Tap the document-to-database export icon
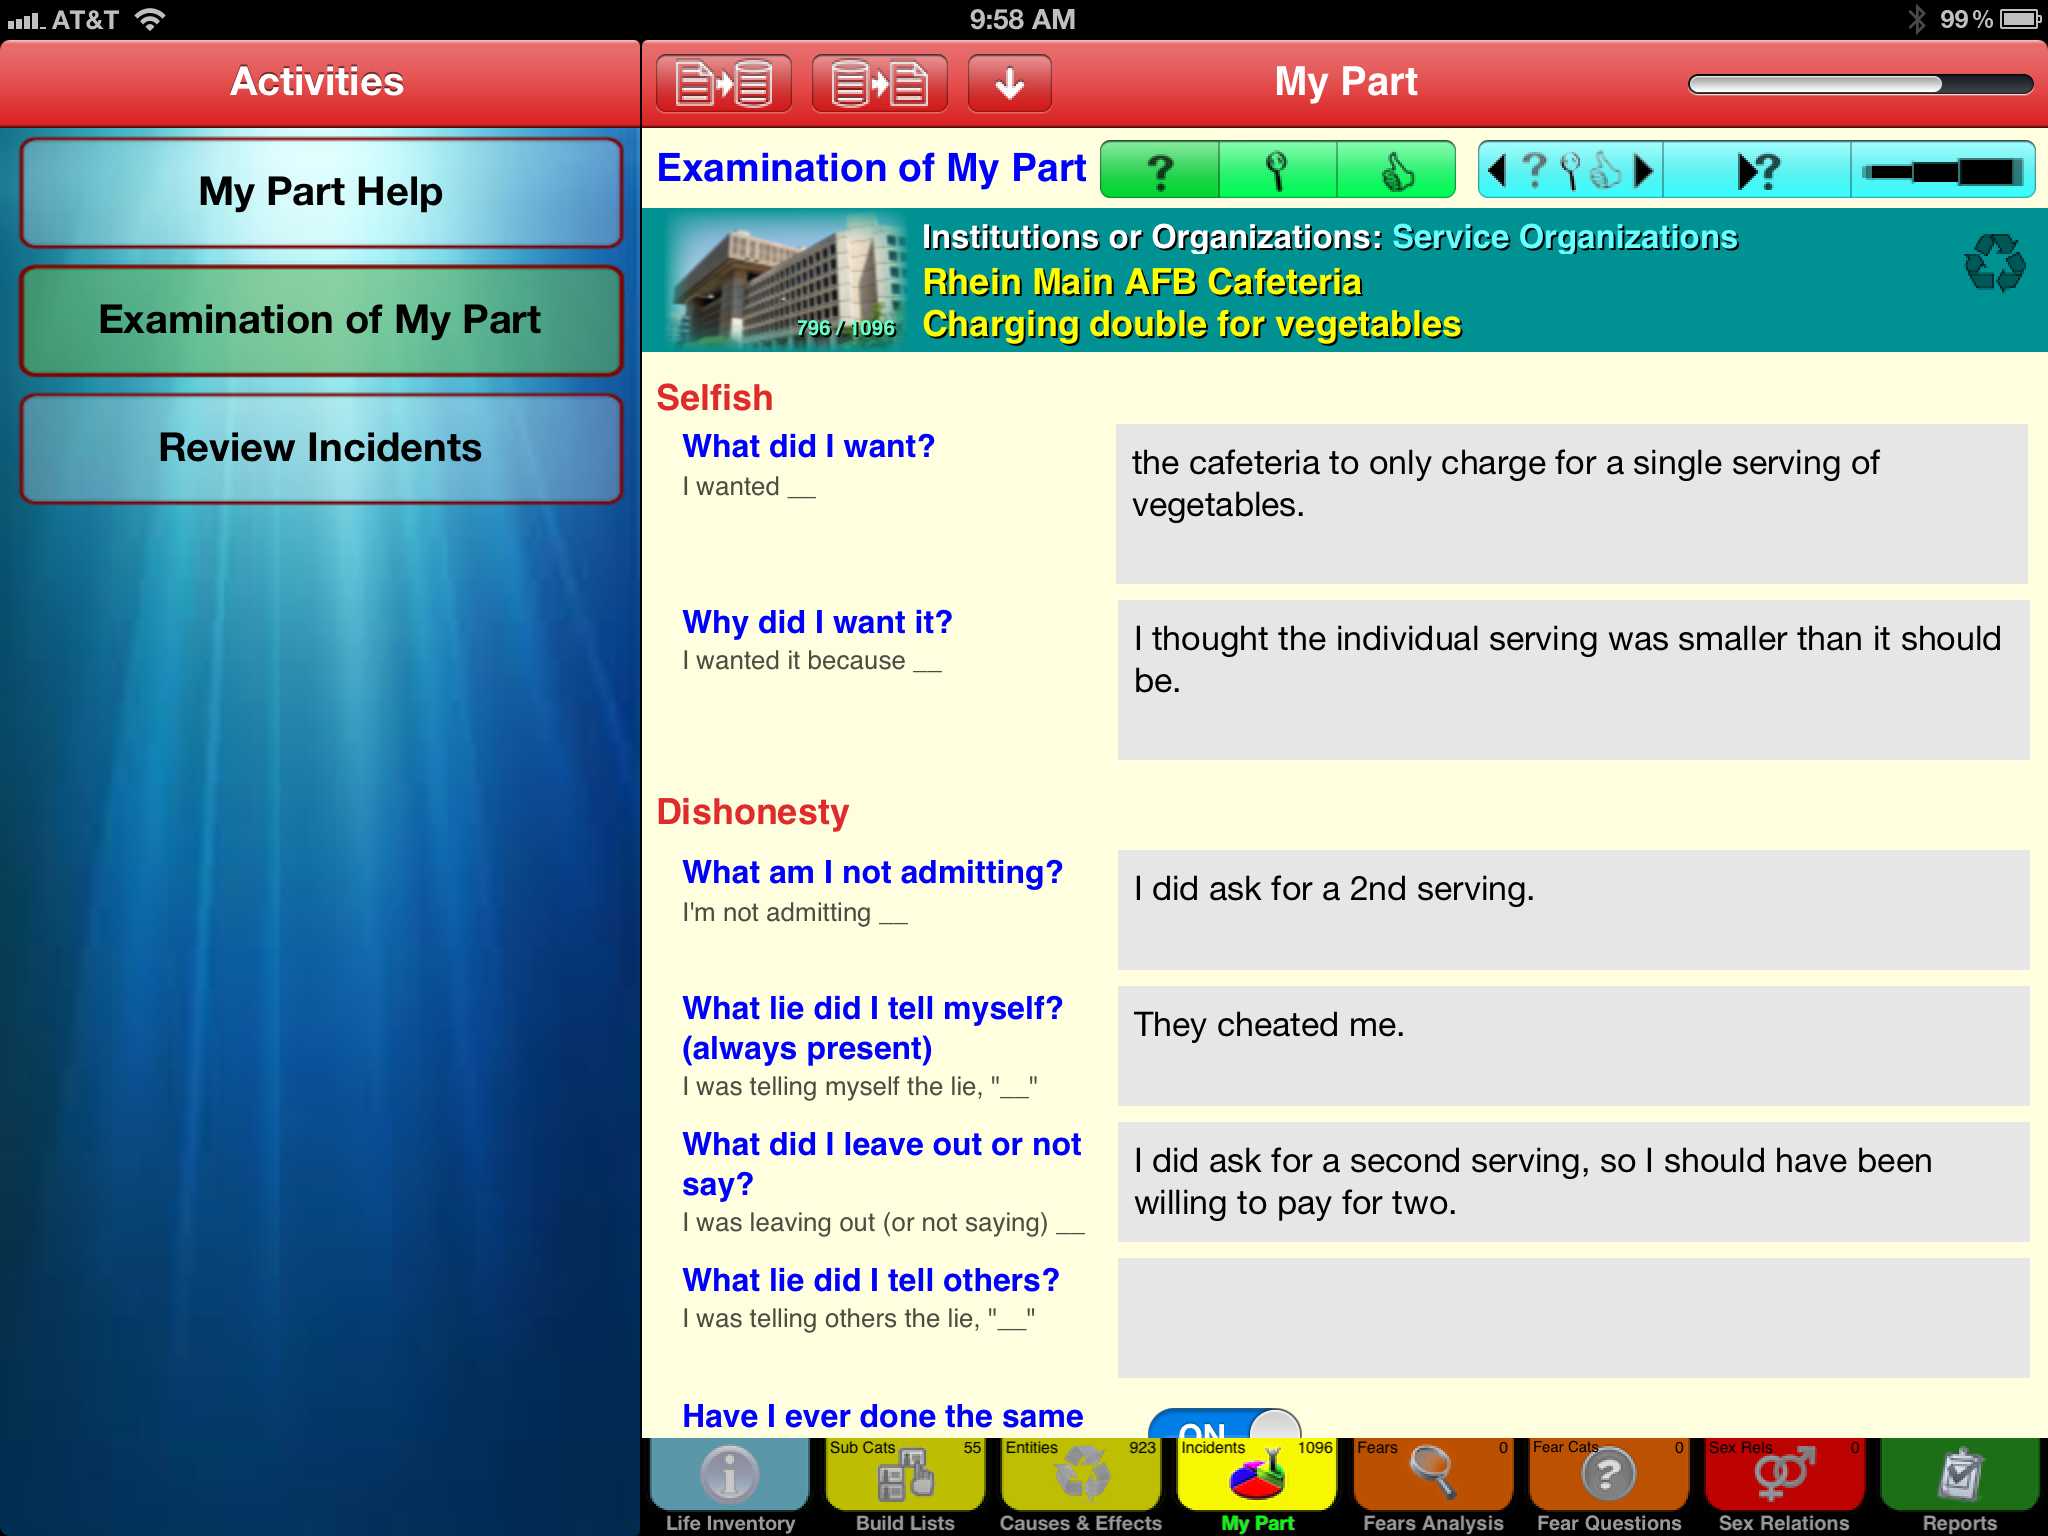 (723, 83)
